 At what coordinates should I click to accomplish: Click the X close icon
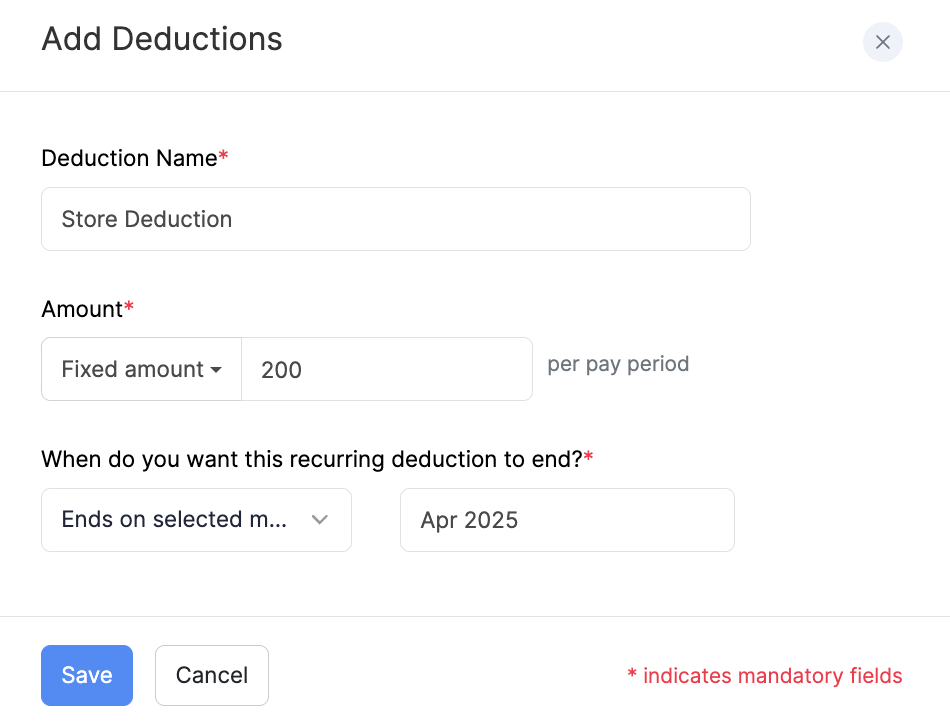[x=881, y=42]
